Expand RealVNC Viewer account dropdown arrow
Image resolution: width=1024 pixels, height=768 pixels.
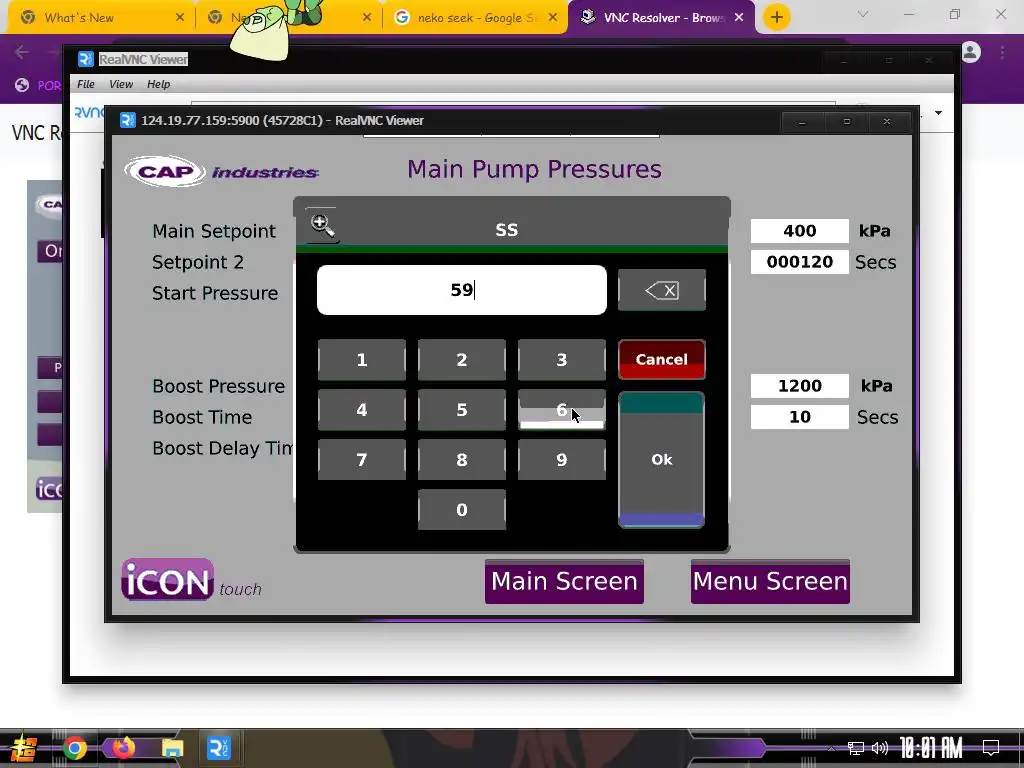pos(938,113)
